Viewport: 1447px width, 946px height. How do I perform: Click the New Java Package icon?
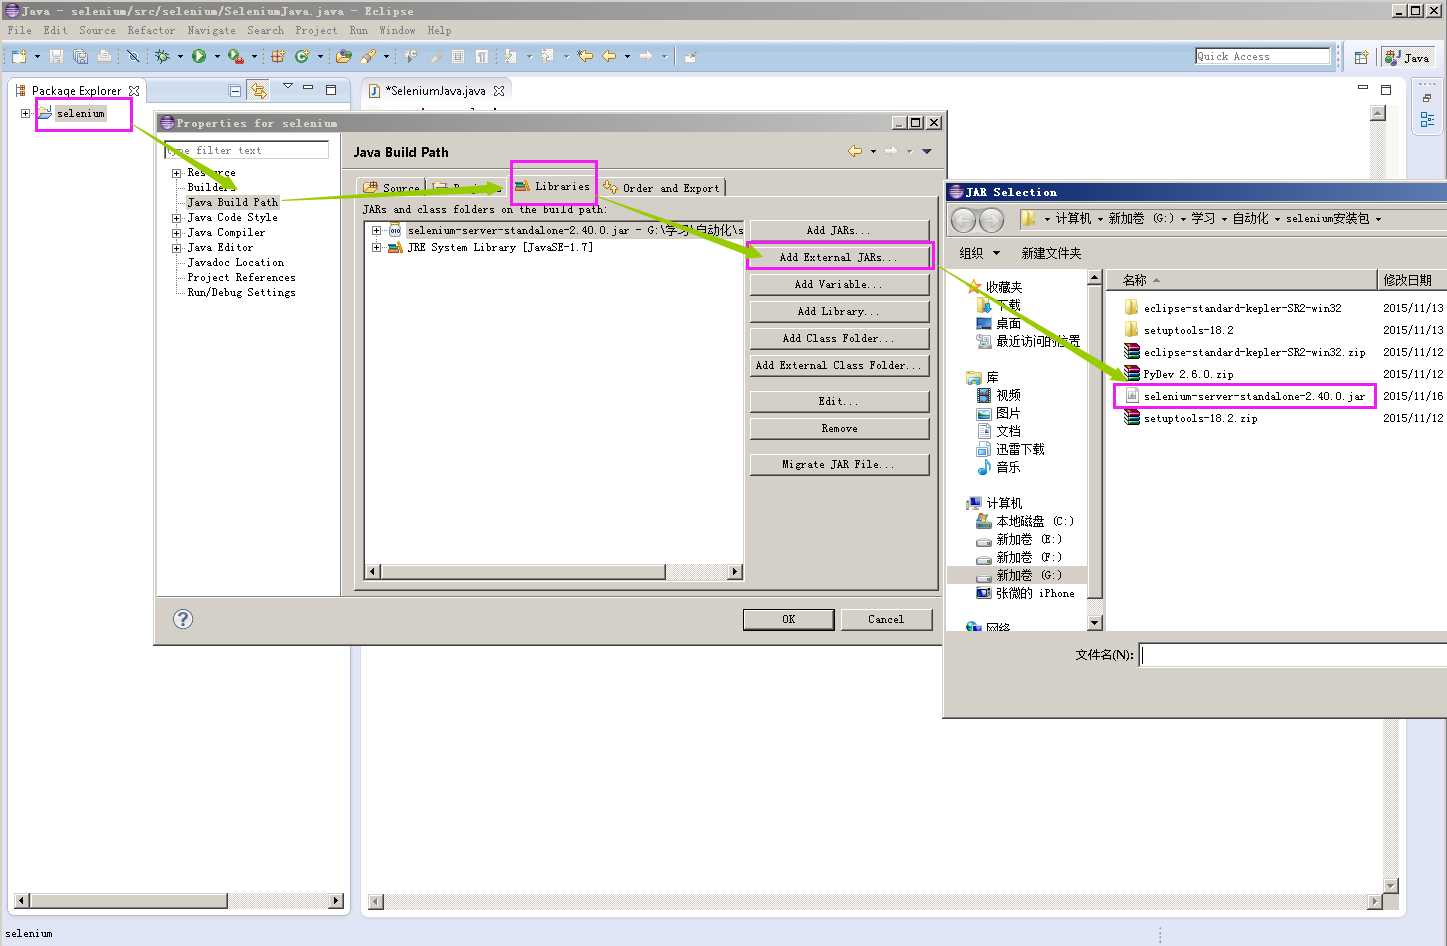278,57
